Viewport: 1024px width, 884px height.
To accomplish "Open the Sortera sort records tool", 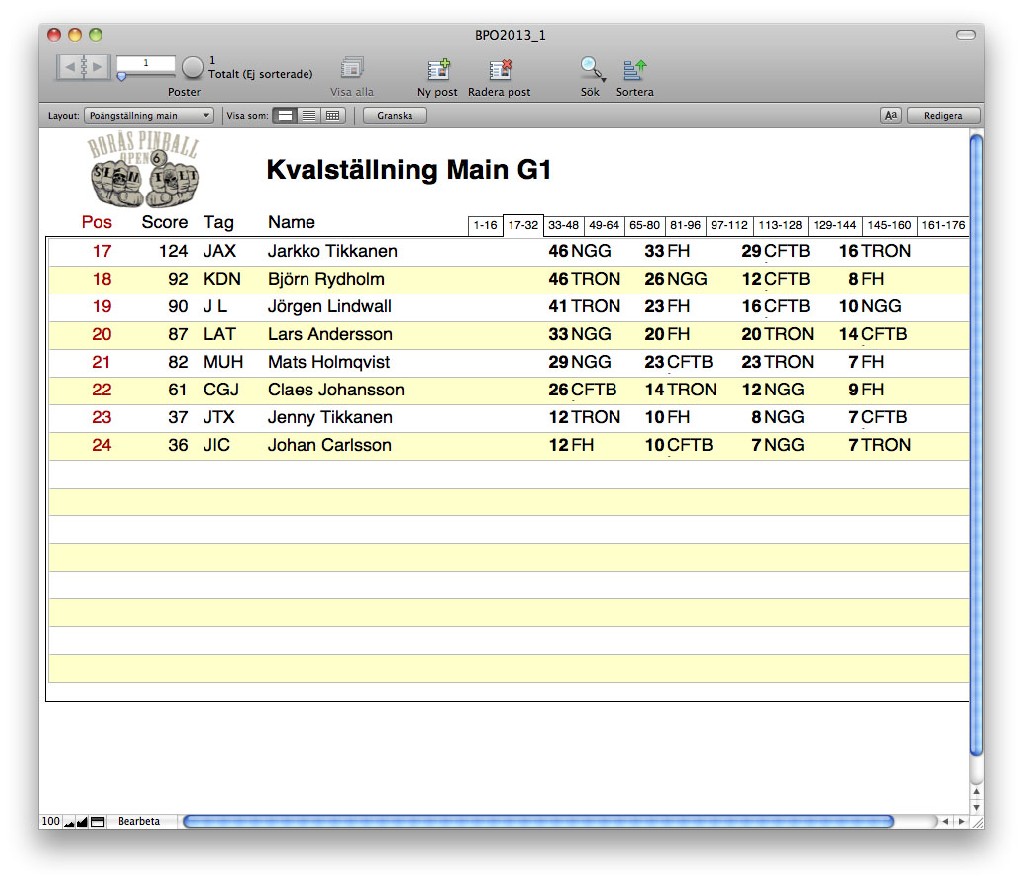I will (634, 69).
